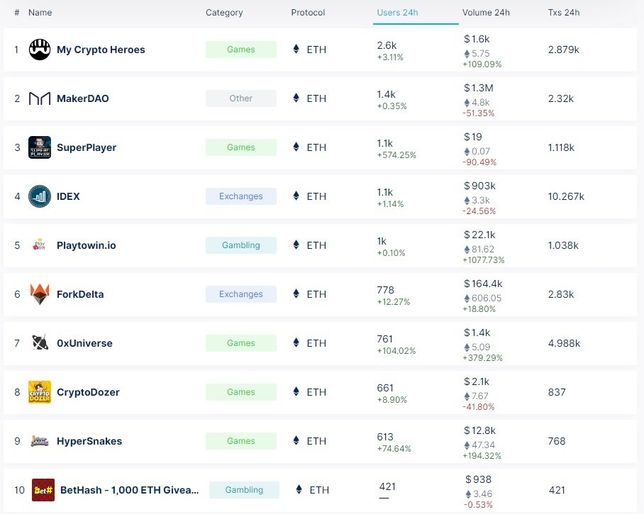Filter by MakerDAO's Other category tag
The width and height of the screenshot is (644, 514).
pos(241,98)
